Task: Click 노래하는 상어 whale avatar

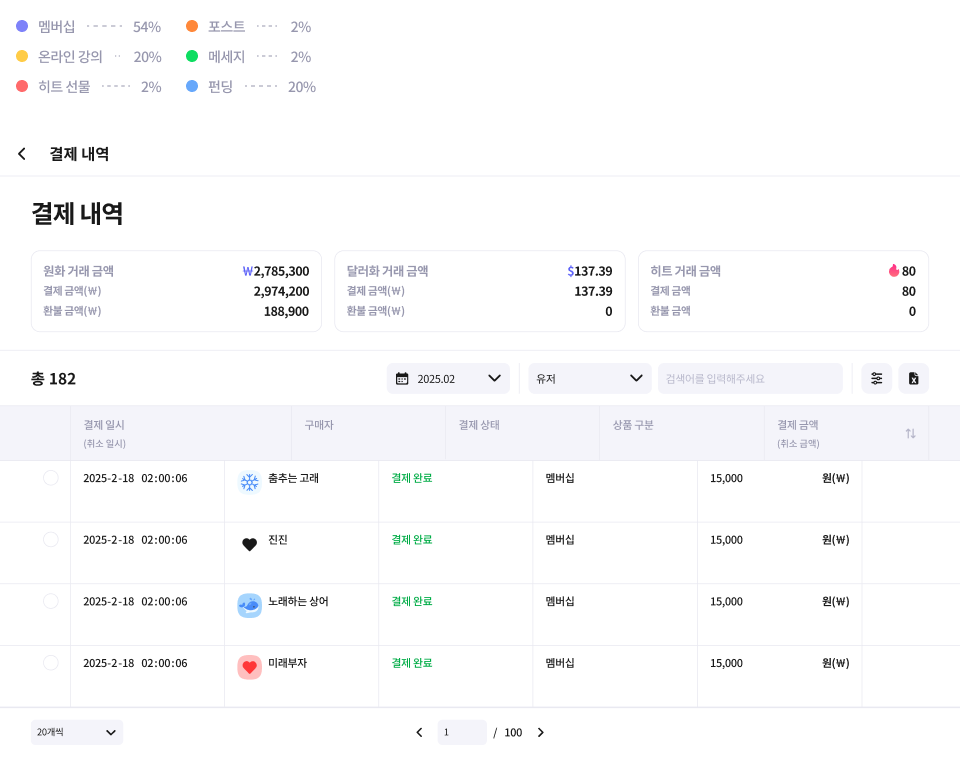Action: [x=249, y=605]
